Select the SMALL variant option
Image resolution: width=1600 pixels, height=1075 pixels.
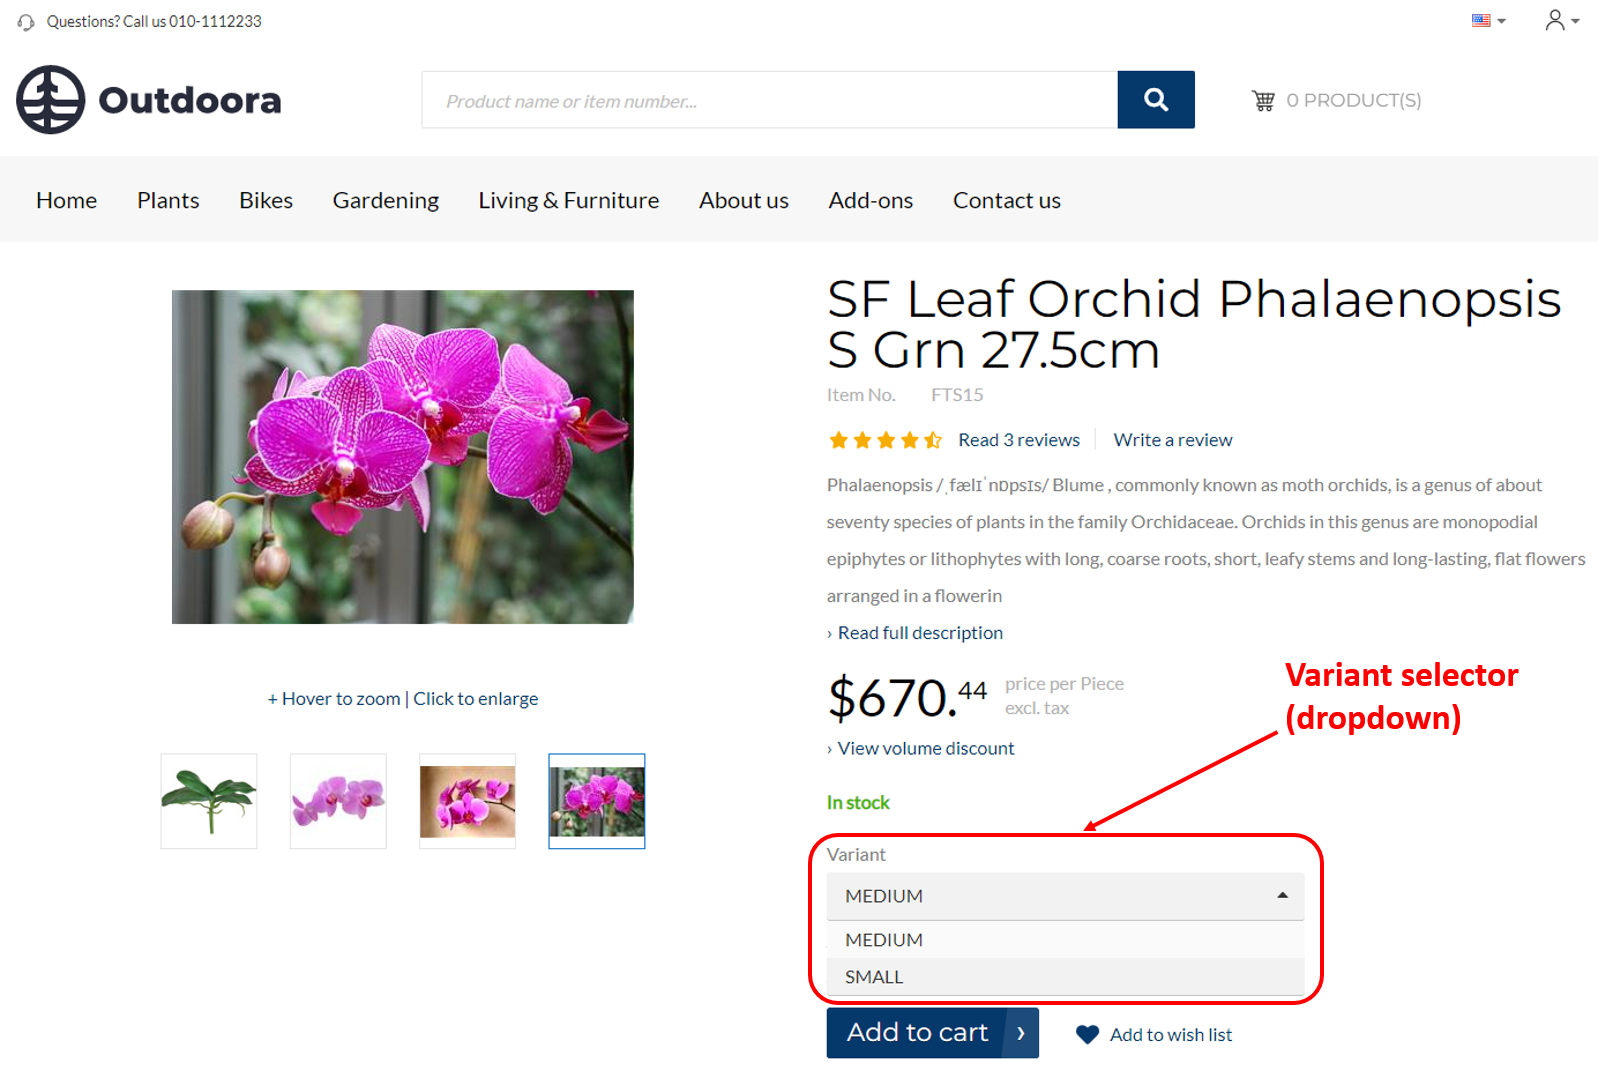874,977
